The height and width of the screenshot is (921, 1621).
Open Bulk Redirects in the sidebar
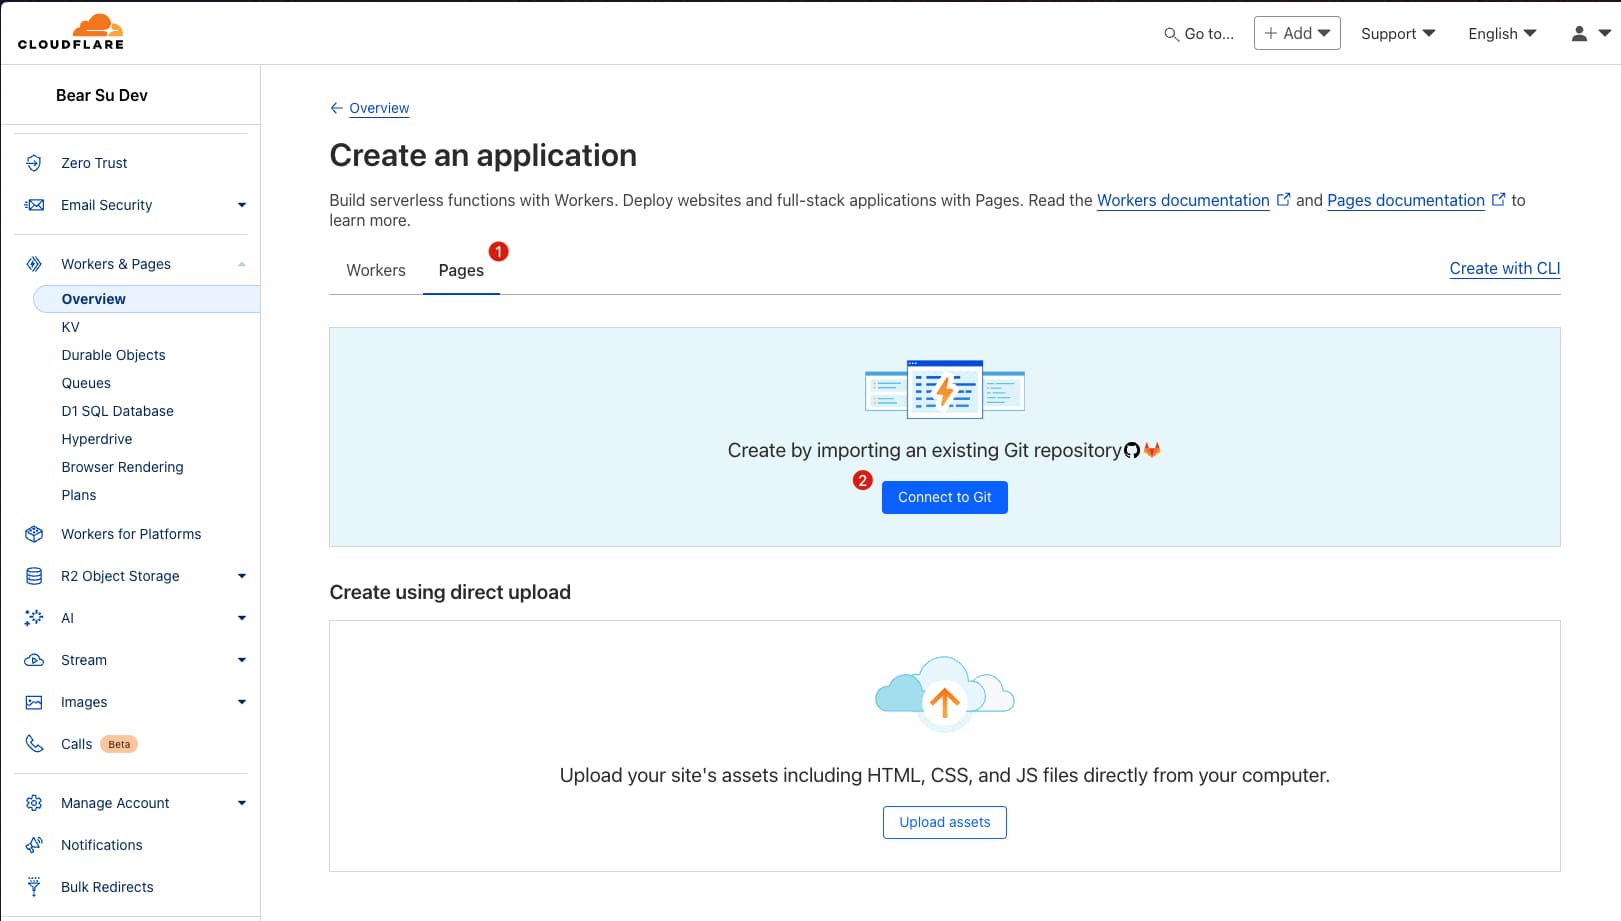pyautogui.click(x=107, y=887)
